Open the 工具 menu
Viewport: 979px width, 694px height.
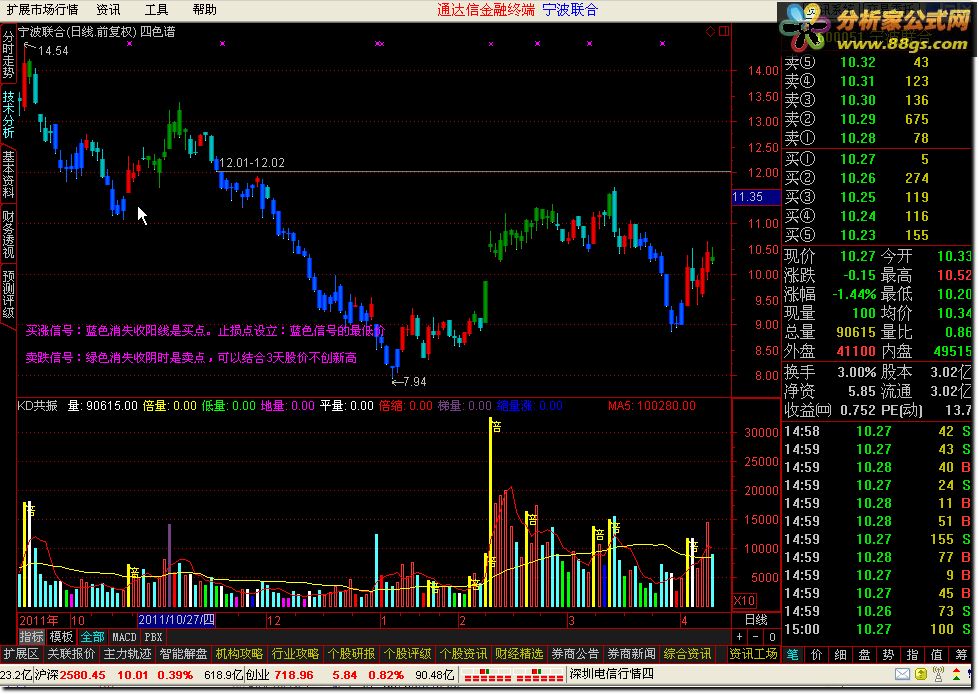[x=156, y=9]
